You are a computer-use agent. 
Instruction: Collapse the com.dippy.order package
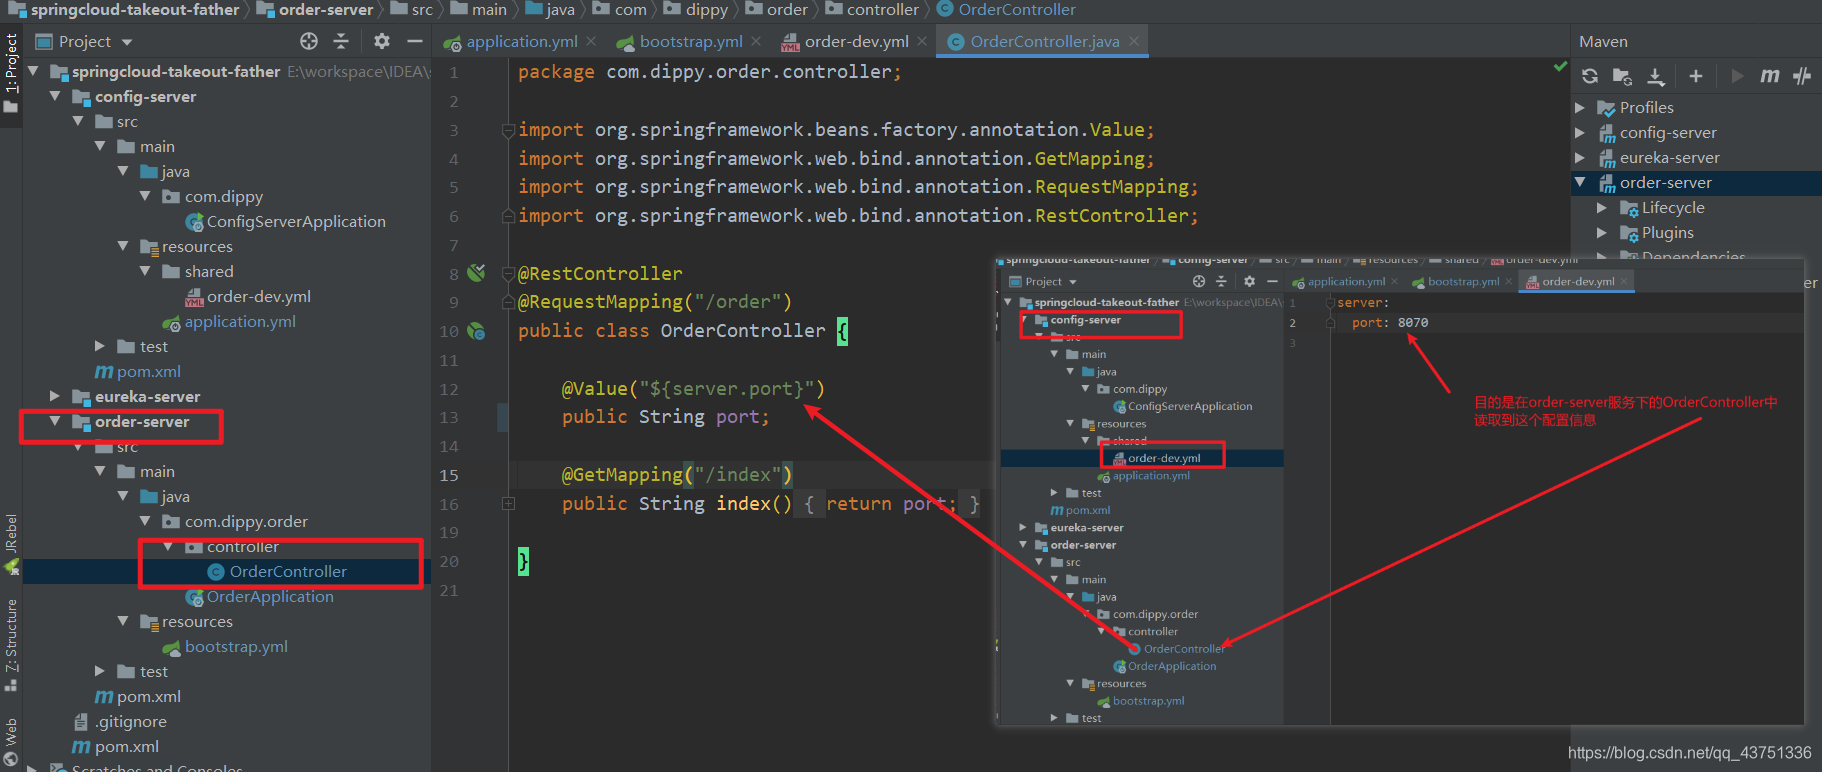coord(145,521)
